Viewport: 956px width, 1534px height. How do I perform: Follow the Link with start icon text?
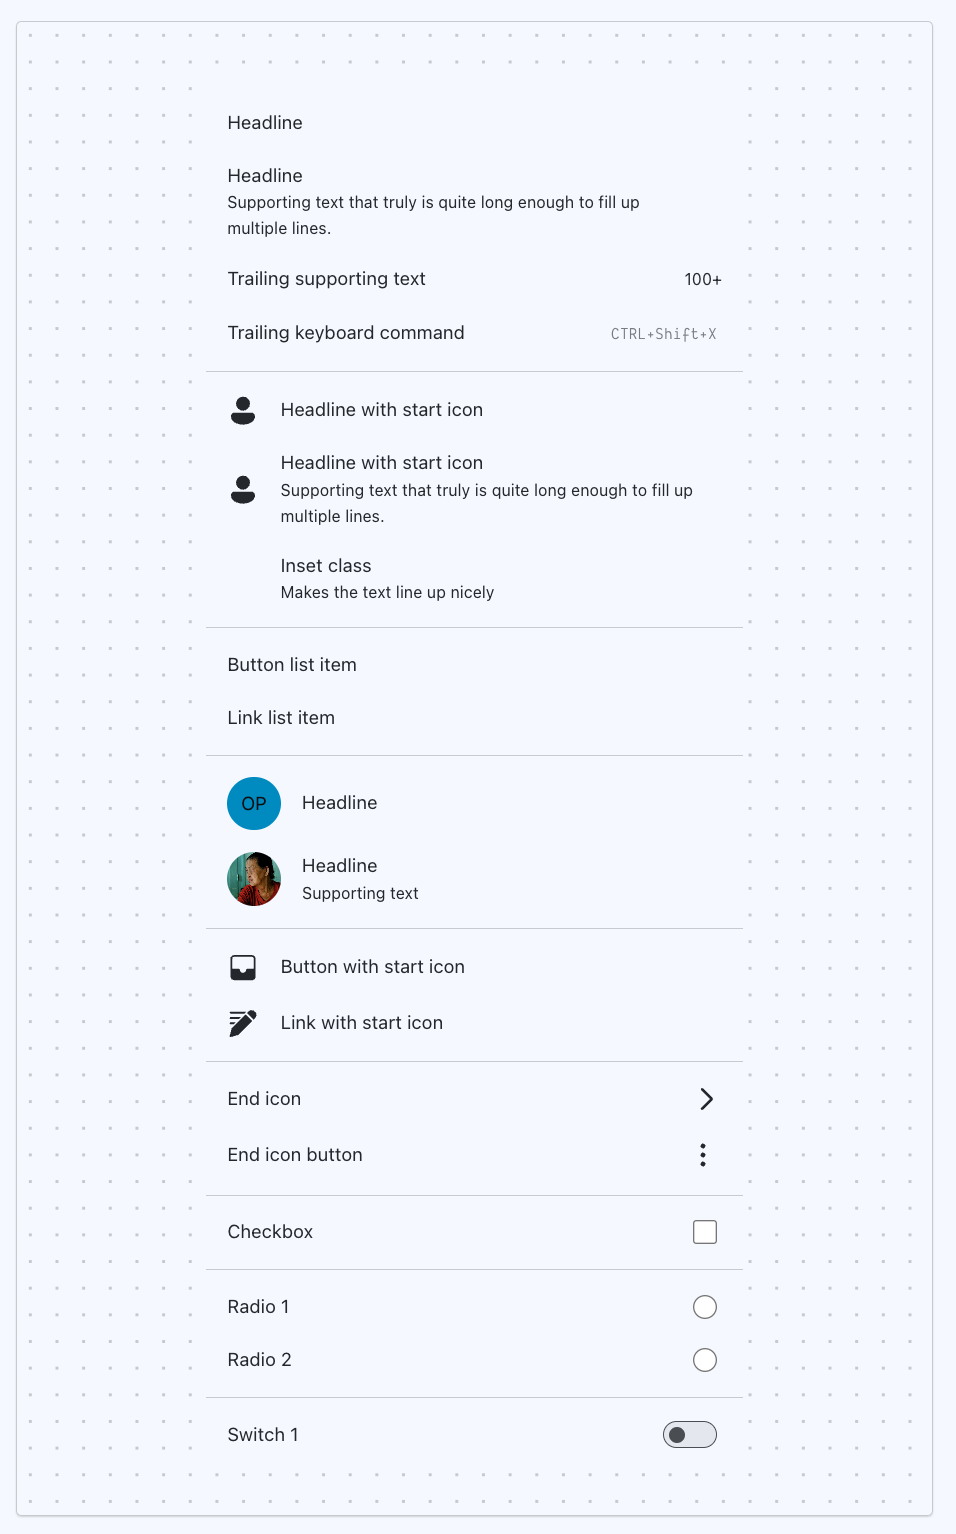tap(362, 1023)
